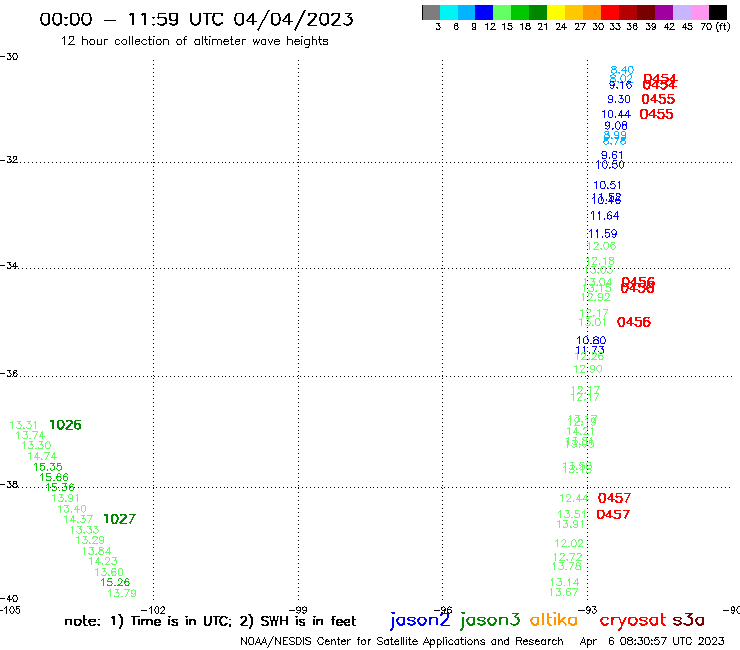Click the pink swatch in the color legend
The width and height of the screenshot is (740, 650).
point(699,12)
